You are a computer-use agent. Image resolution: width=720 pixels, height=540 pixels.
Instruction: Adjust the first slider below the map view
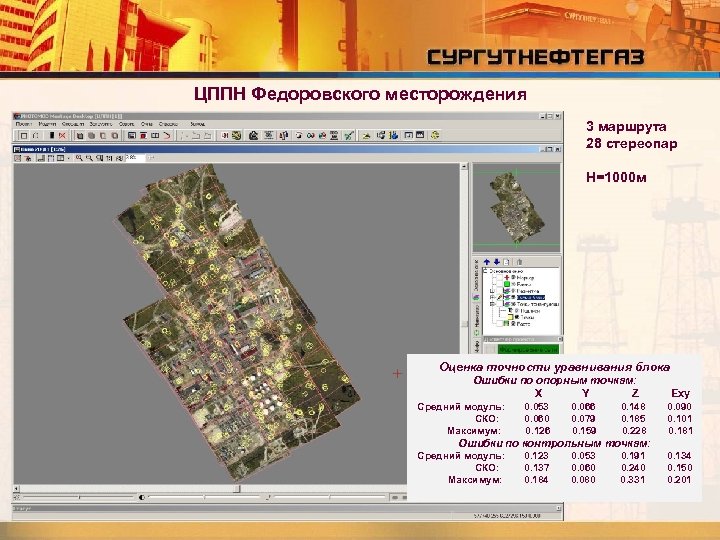pyautogui.click(x=79, y=497)
